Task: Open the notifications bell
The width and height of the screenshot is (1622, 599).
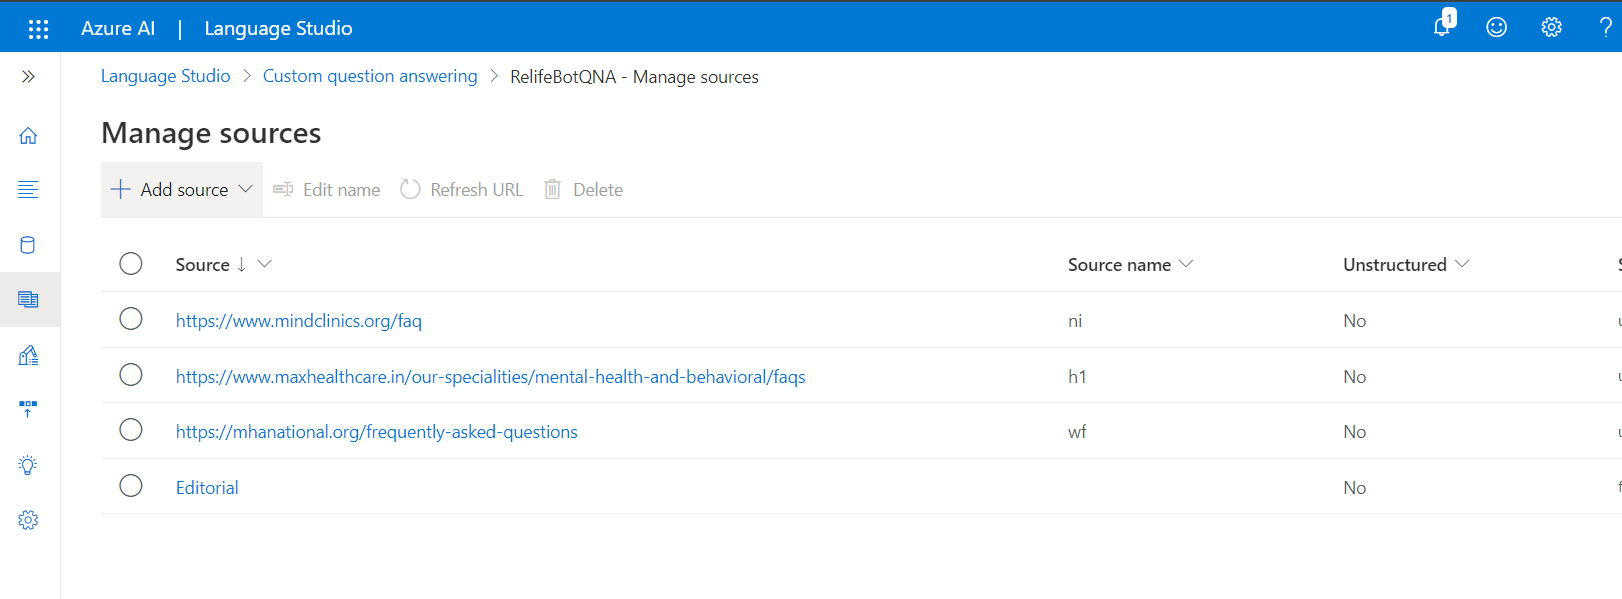Action: 1443,26
